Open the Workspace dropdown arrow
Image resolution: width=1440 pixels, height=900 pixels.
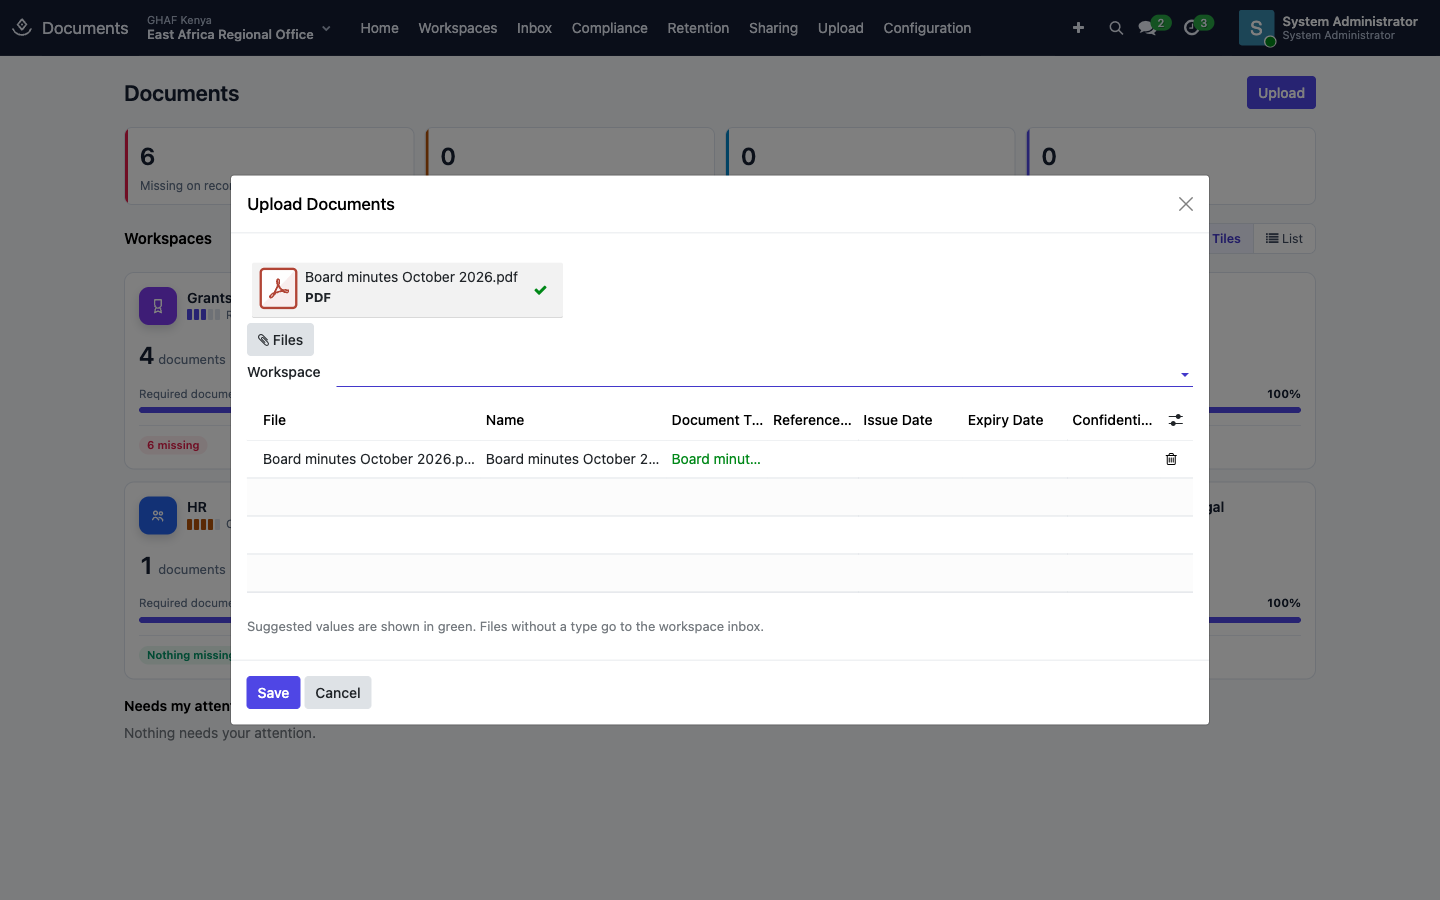tap(1185, 375)
